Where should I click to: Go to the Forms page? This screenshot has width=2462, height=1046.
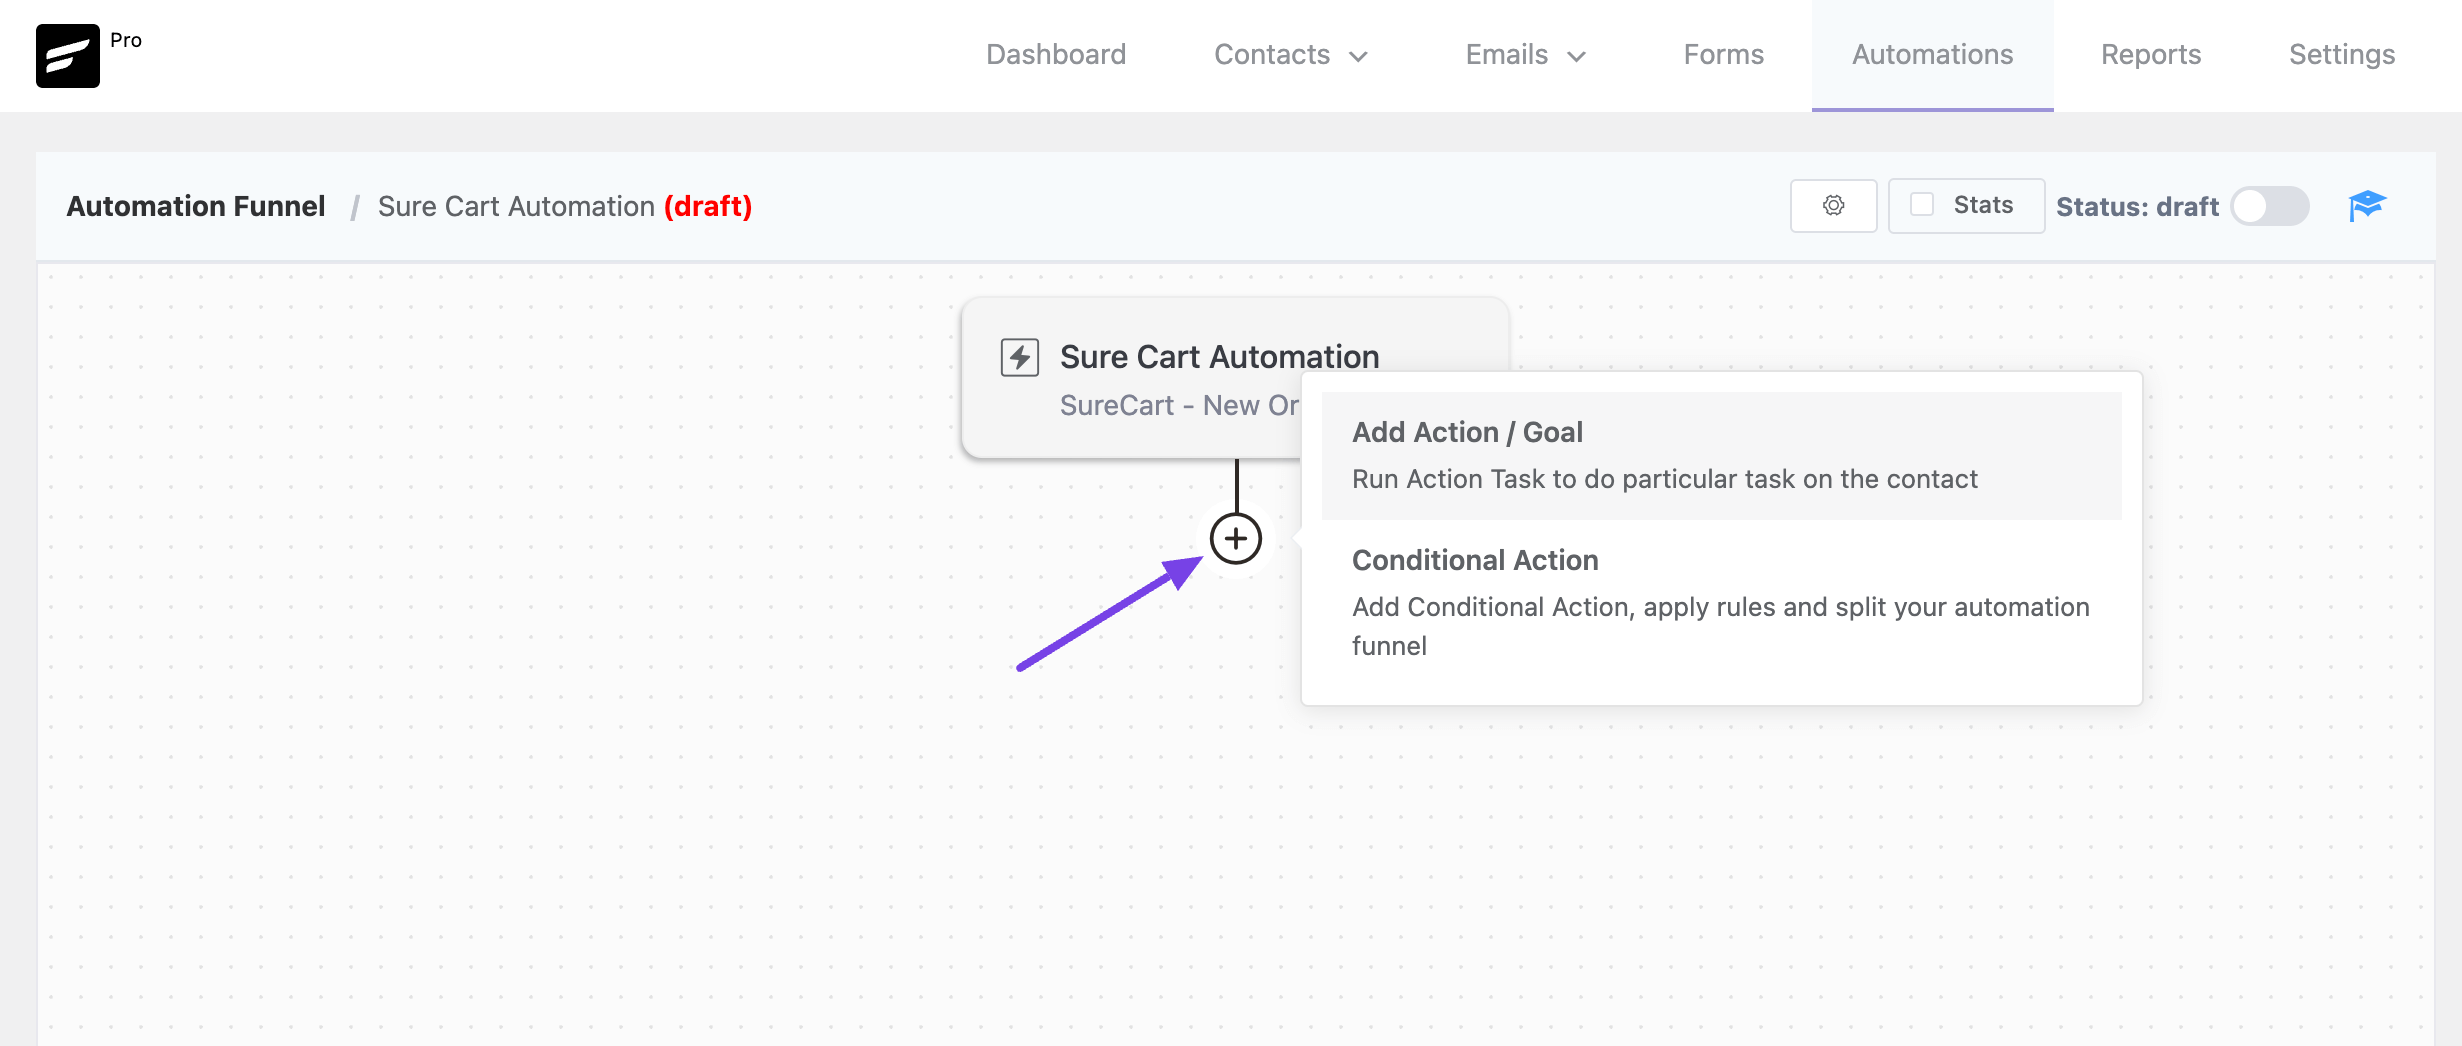[1724, 54]
